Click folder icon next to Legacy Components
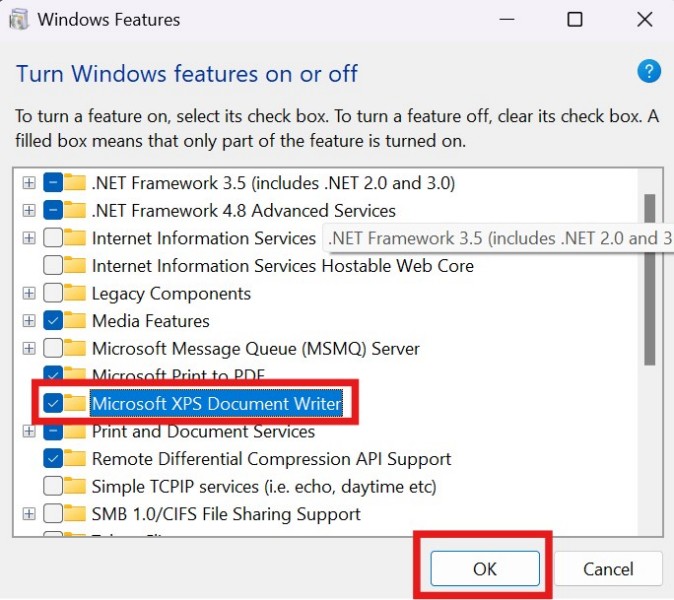This screenshot has height=600, width=674. [76, 294]
